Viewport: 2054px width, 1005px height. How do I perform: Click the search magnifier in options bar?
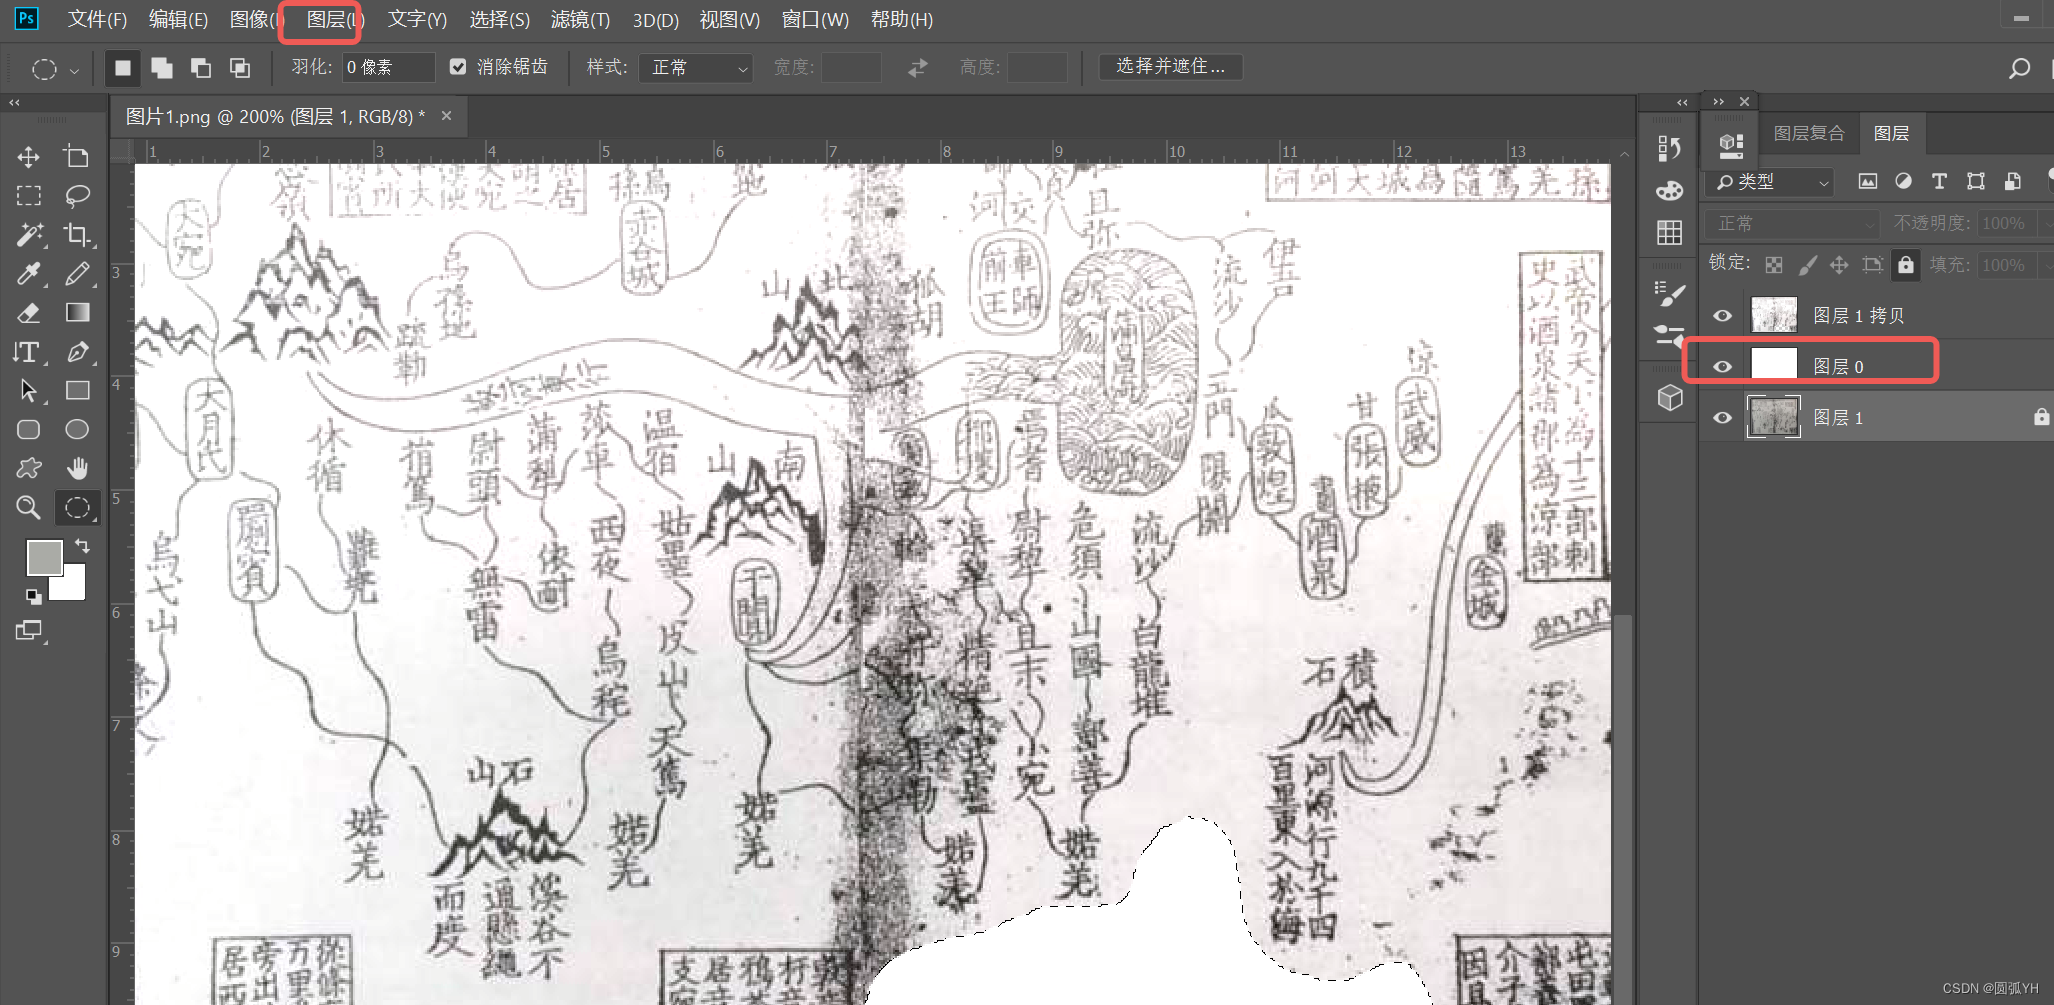(2019, 68)
